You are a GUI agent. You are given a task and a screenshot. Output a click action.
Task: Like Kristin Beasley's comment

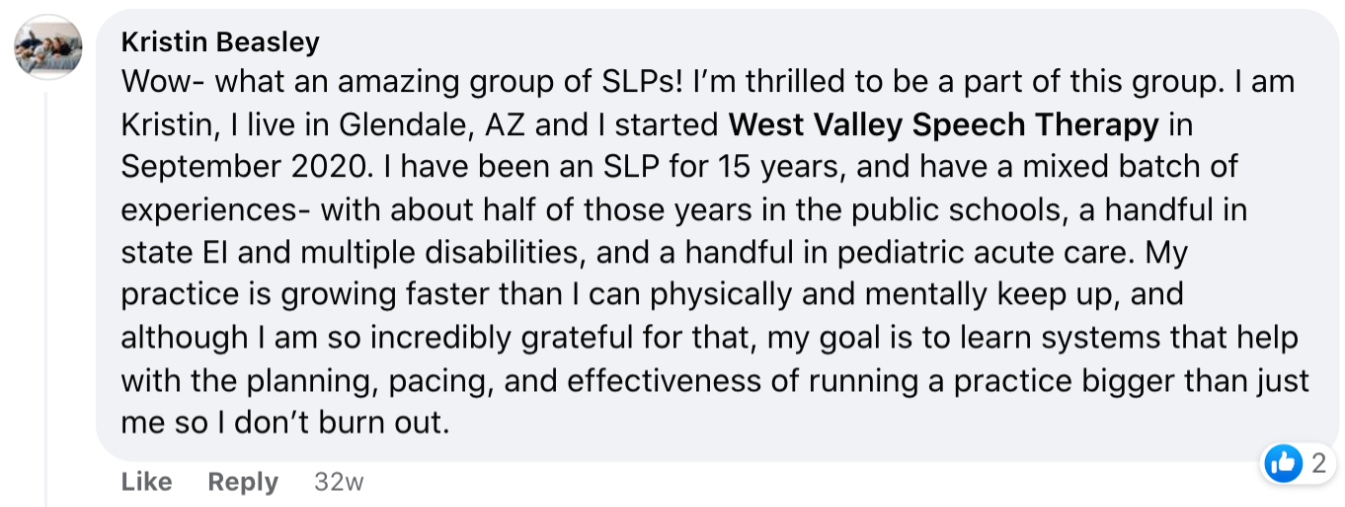(146, 481)
